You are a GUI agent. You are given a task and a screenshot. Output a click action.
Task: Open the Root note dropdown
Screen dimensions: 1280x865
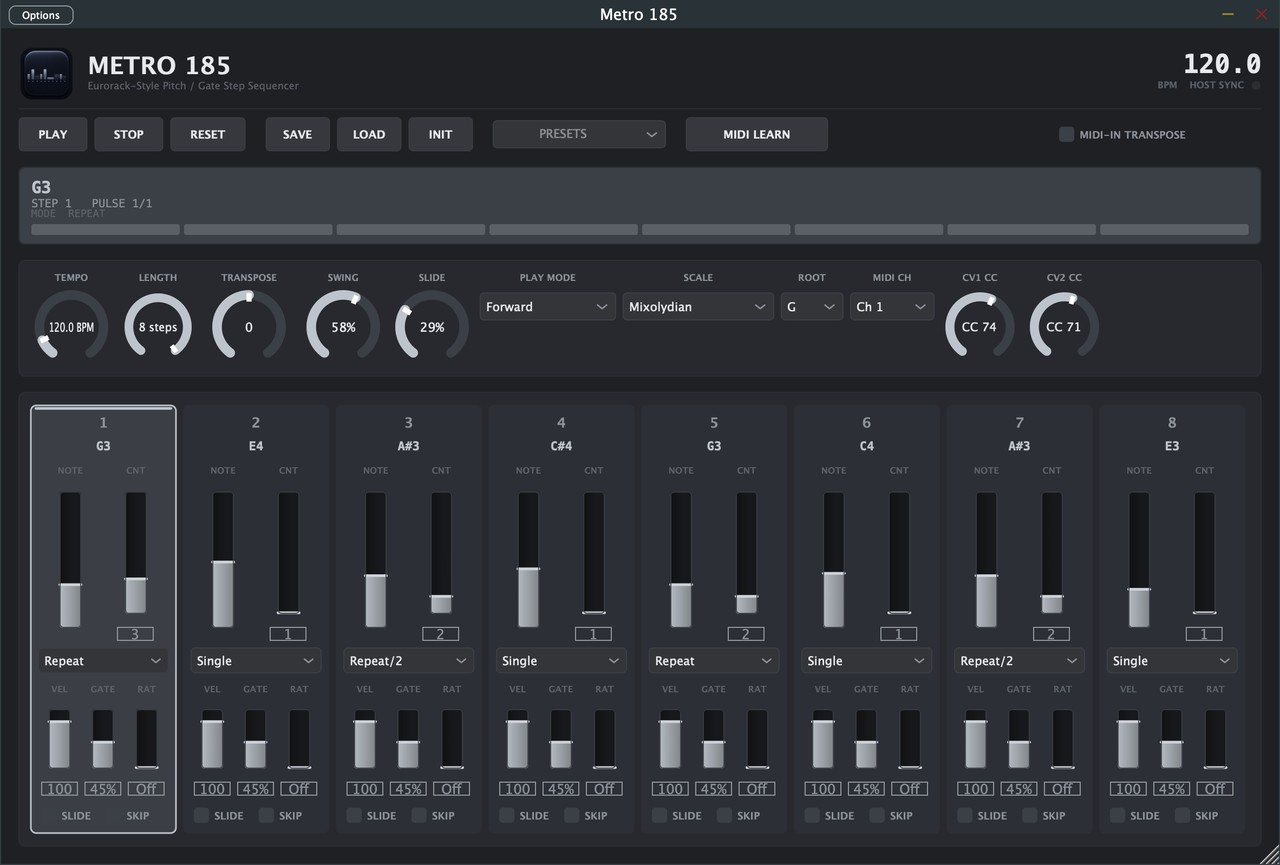click(812, 307)
